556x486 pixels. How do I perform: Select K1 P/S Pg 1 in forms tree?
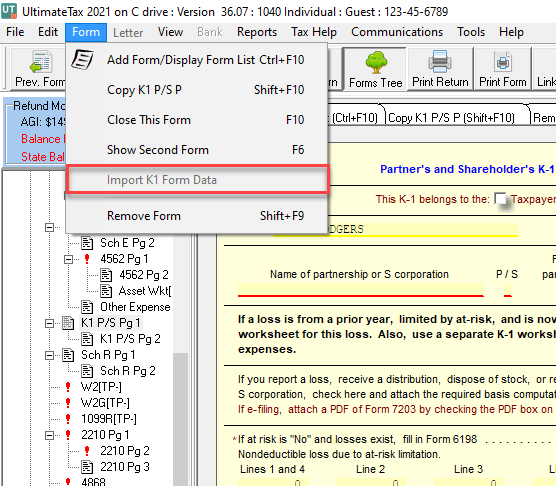[x=111, y=323]
